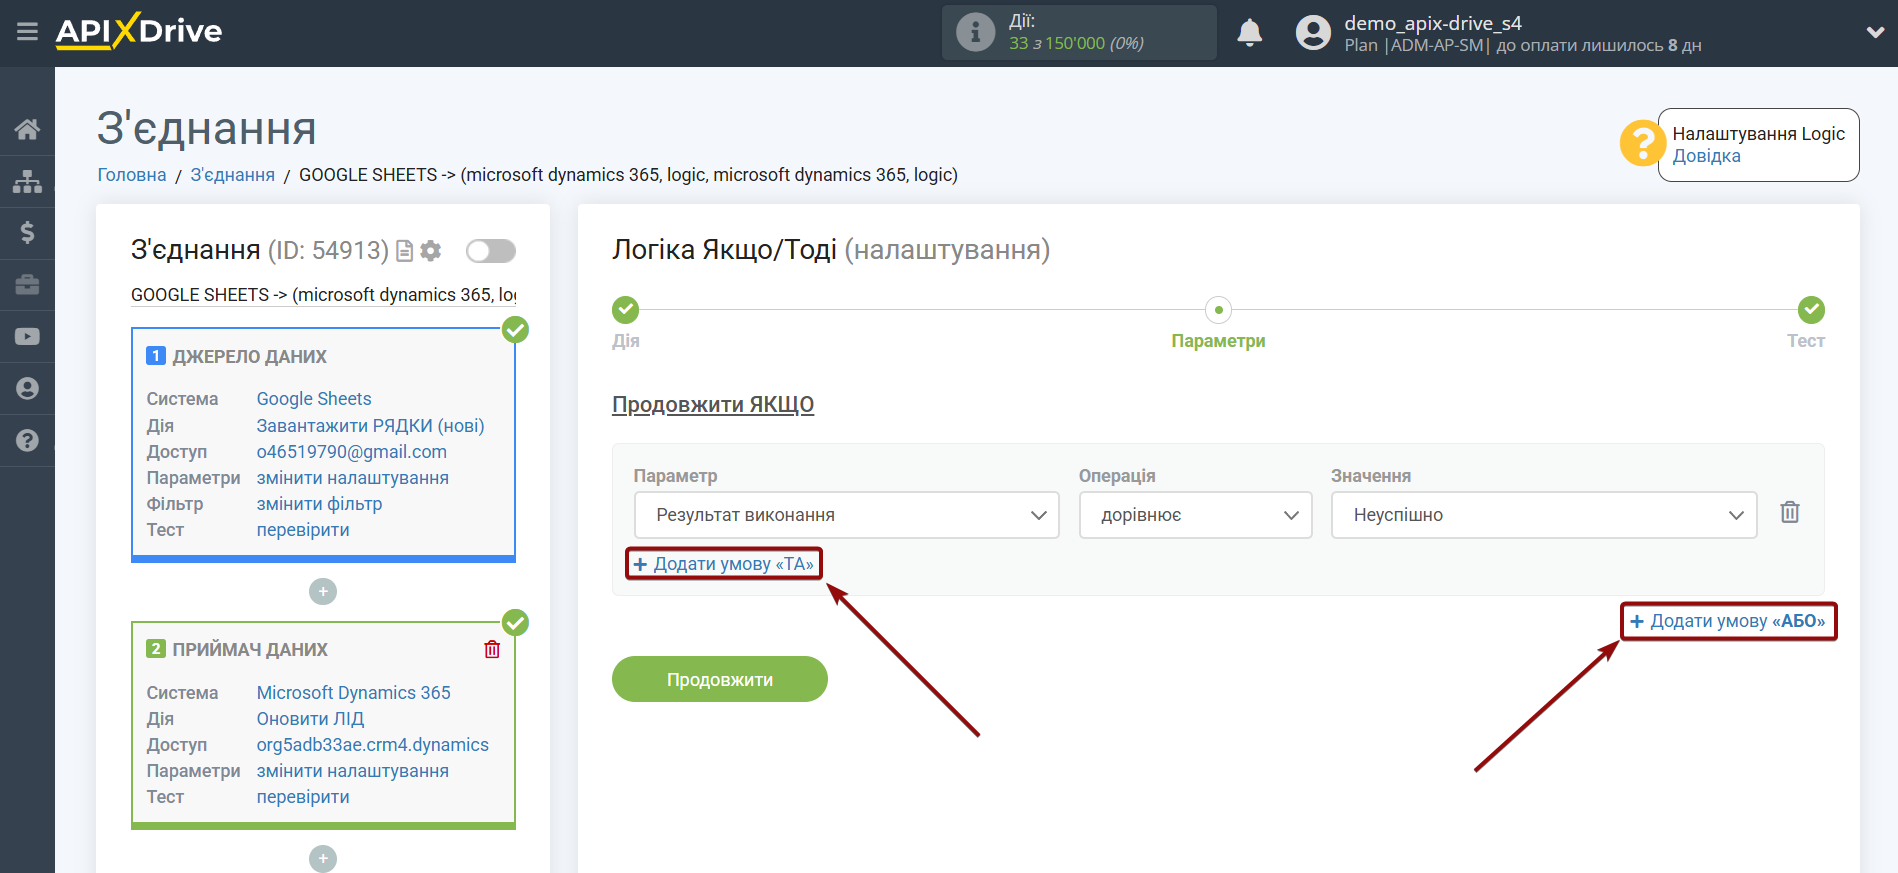Open the org5adb33ae.crm4.dynamics access link
Viewport: 1898px width, 873px height.
point(373,745)
